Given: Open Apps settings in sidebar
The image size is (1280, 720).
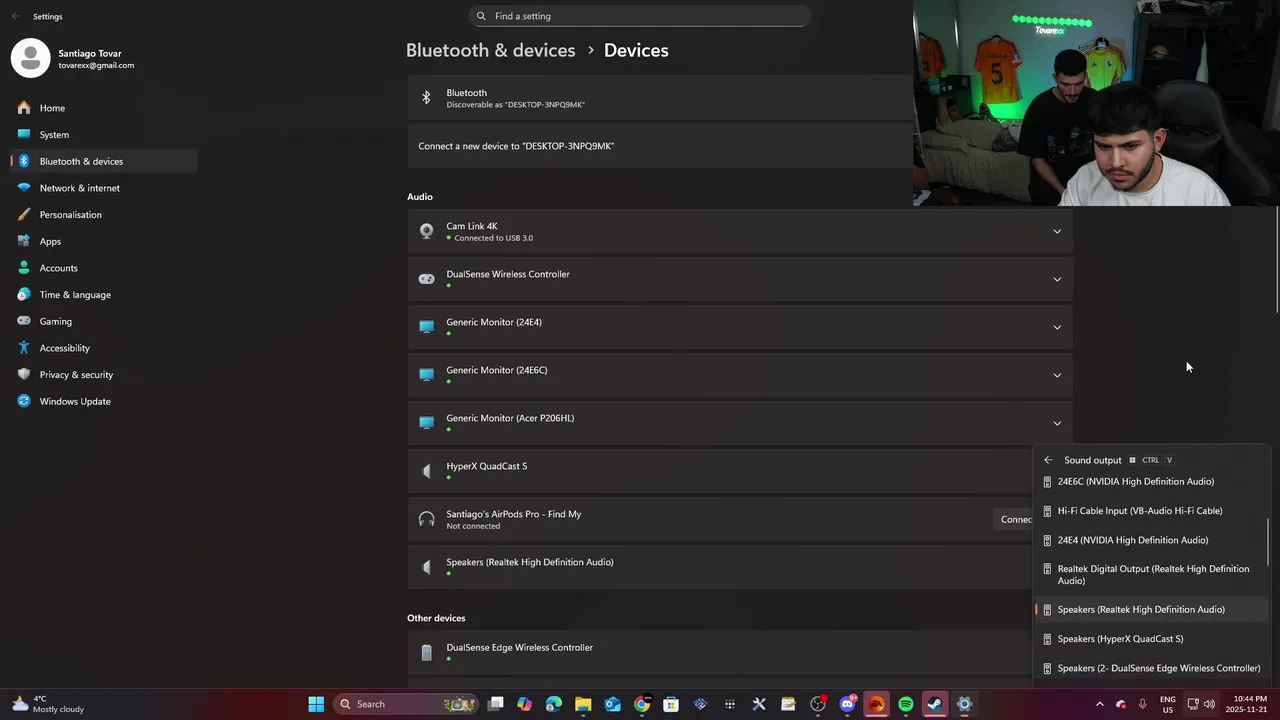Looking at the screenshot, I should click(x=104, y=241).
